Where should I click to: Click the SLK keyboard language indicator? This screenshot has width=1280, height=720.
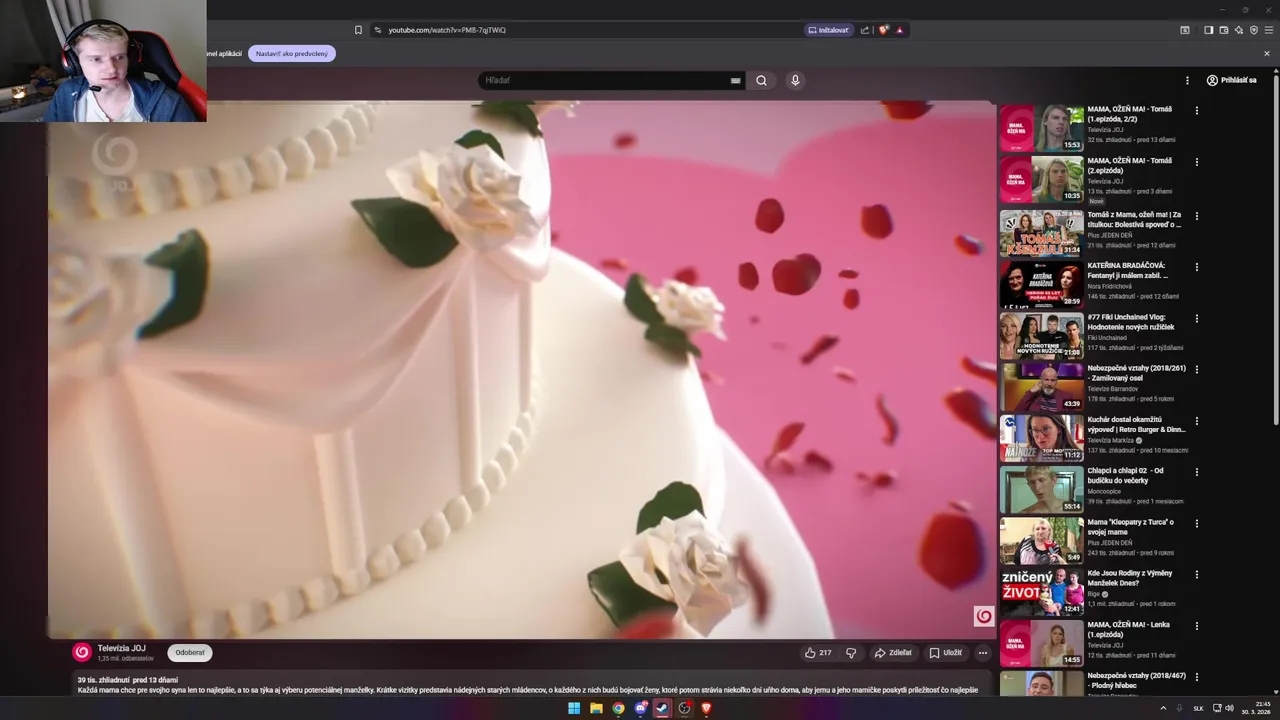pos(1198,708)
